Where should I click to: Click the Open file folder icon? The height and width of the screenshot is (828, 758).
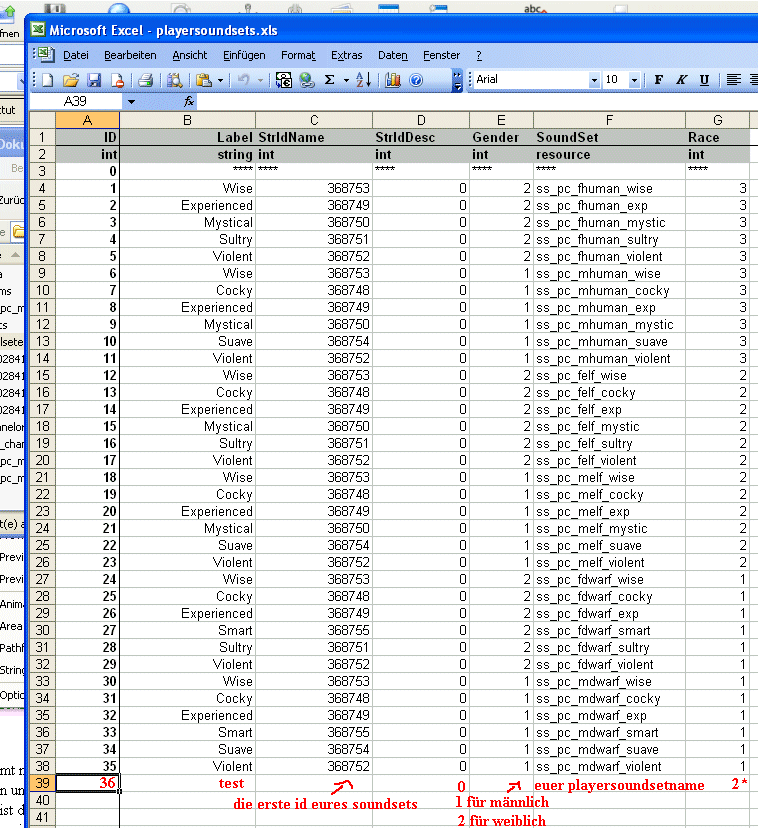point(70,80)
